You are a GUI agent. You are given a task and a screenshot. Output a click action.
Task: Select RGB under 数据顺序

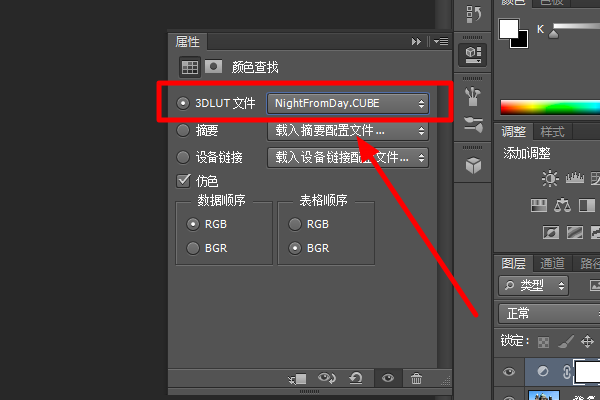193,224
